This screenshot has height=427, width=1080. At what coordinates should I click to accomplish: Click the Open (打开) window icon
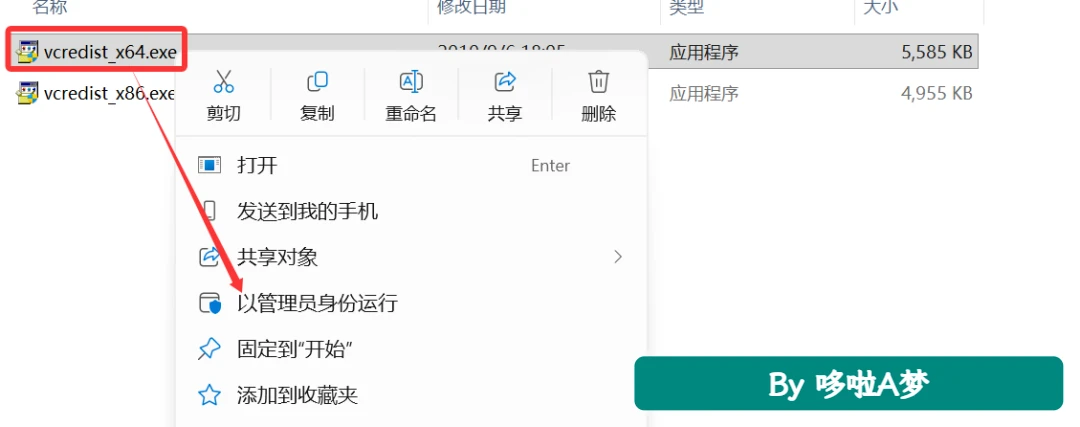(209, 165)
